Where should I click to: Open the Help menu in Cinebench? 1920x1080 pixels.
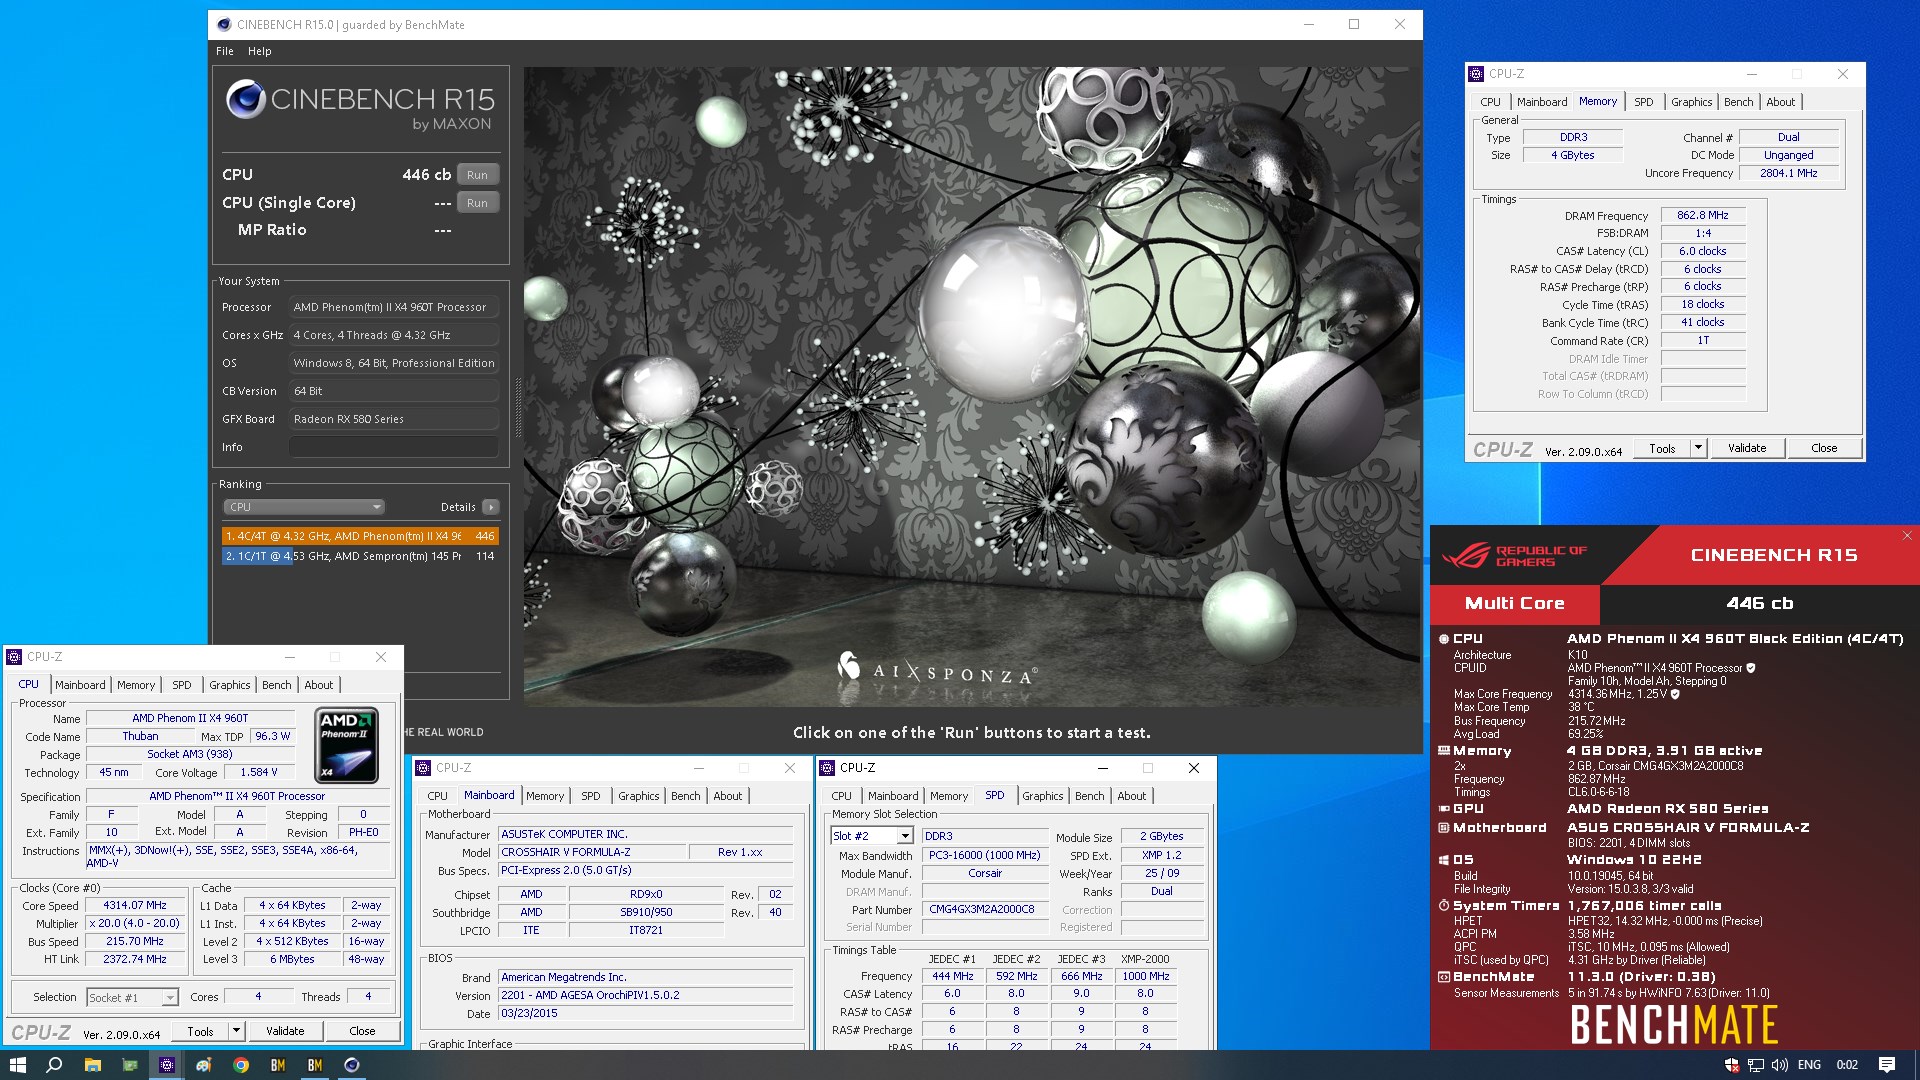(x=260, y=51)
